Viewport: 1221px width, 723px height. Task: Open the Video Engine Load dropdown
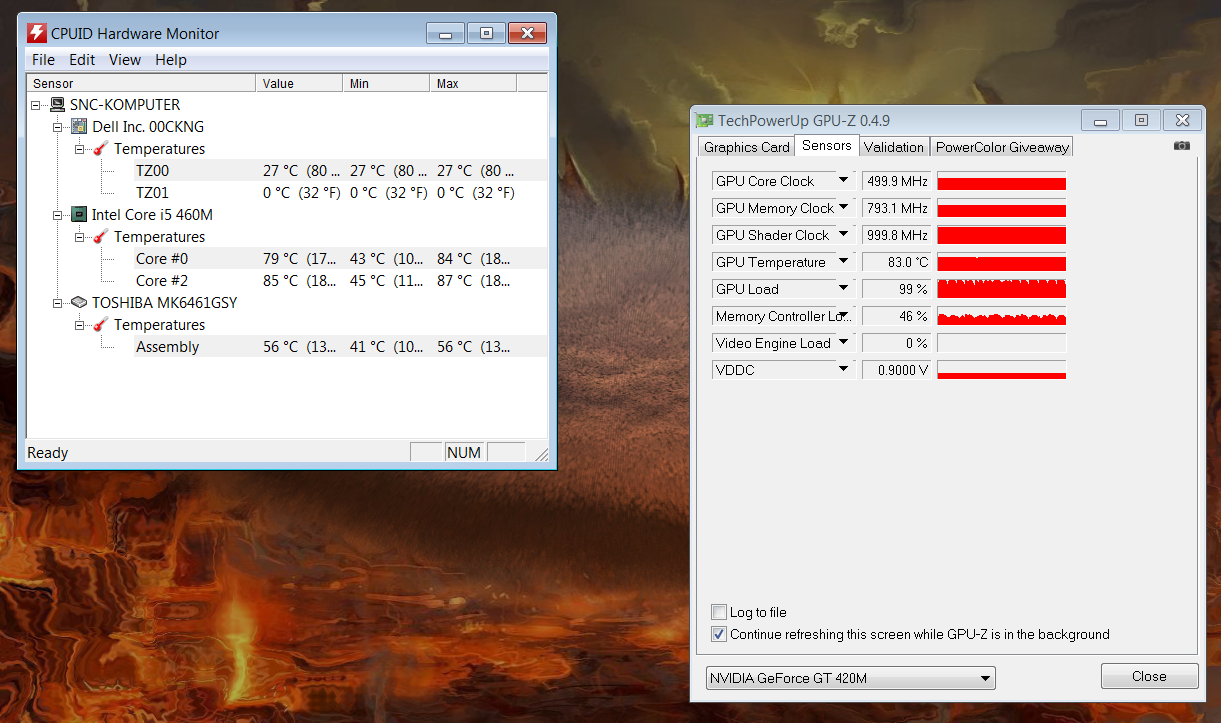click(x=844, y=343)
